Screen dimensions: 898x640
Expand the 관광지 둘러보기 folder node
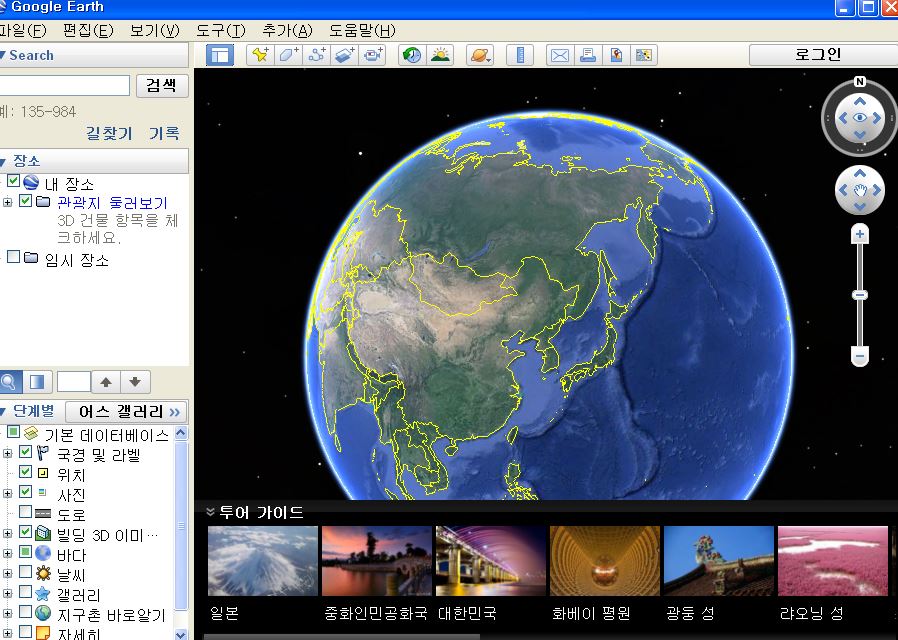click(7, 202)
